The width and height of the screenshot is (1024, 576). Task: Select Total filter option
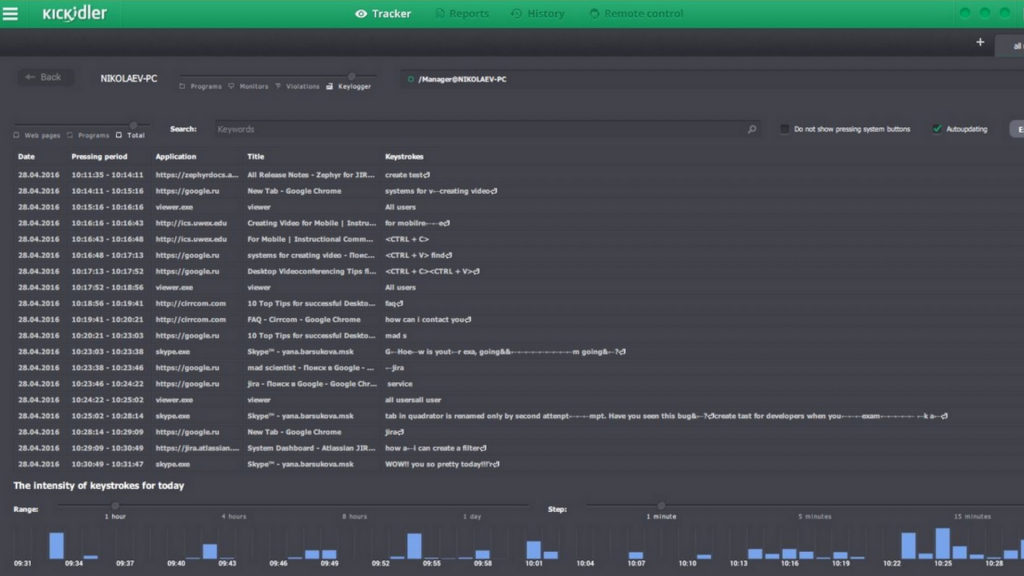click(130, 135)
